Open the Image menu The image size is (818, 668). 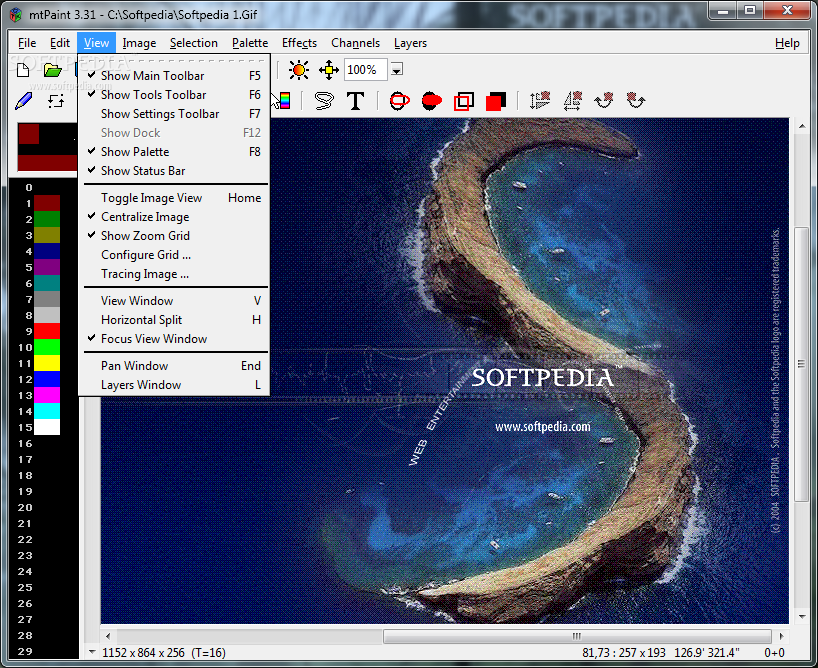[x=139, y=43]
